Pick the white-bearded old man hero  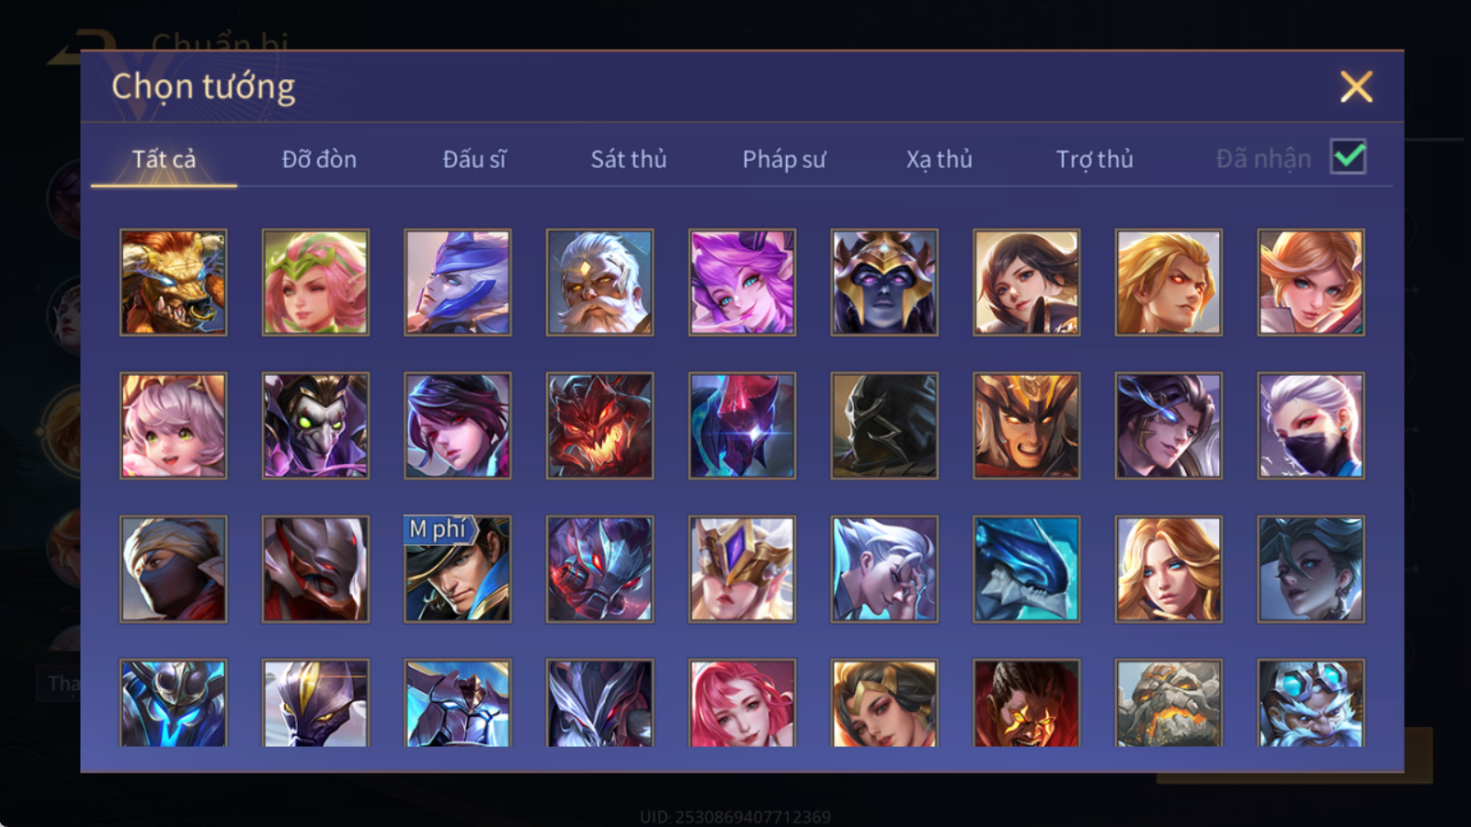[x=599, y=282]
